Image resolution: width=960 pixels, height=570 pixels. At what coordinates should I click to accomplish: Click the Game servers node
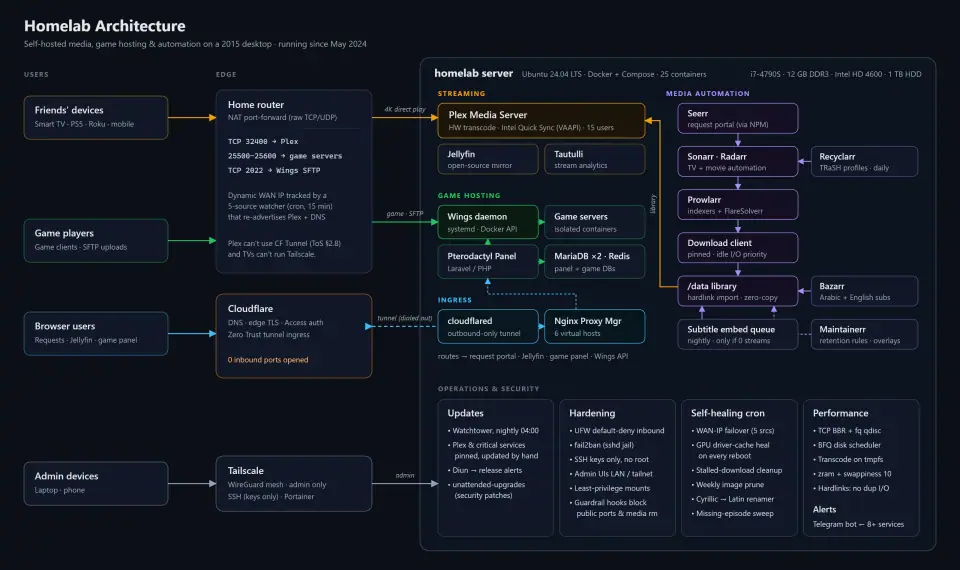click(594, 222)
